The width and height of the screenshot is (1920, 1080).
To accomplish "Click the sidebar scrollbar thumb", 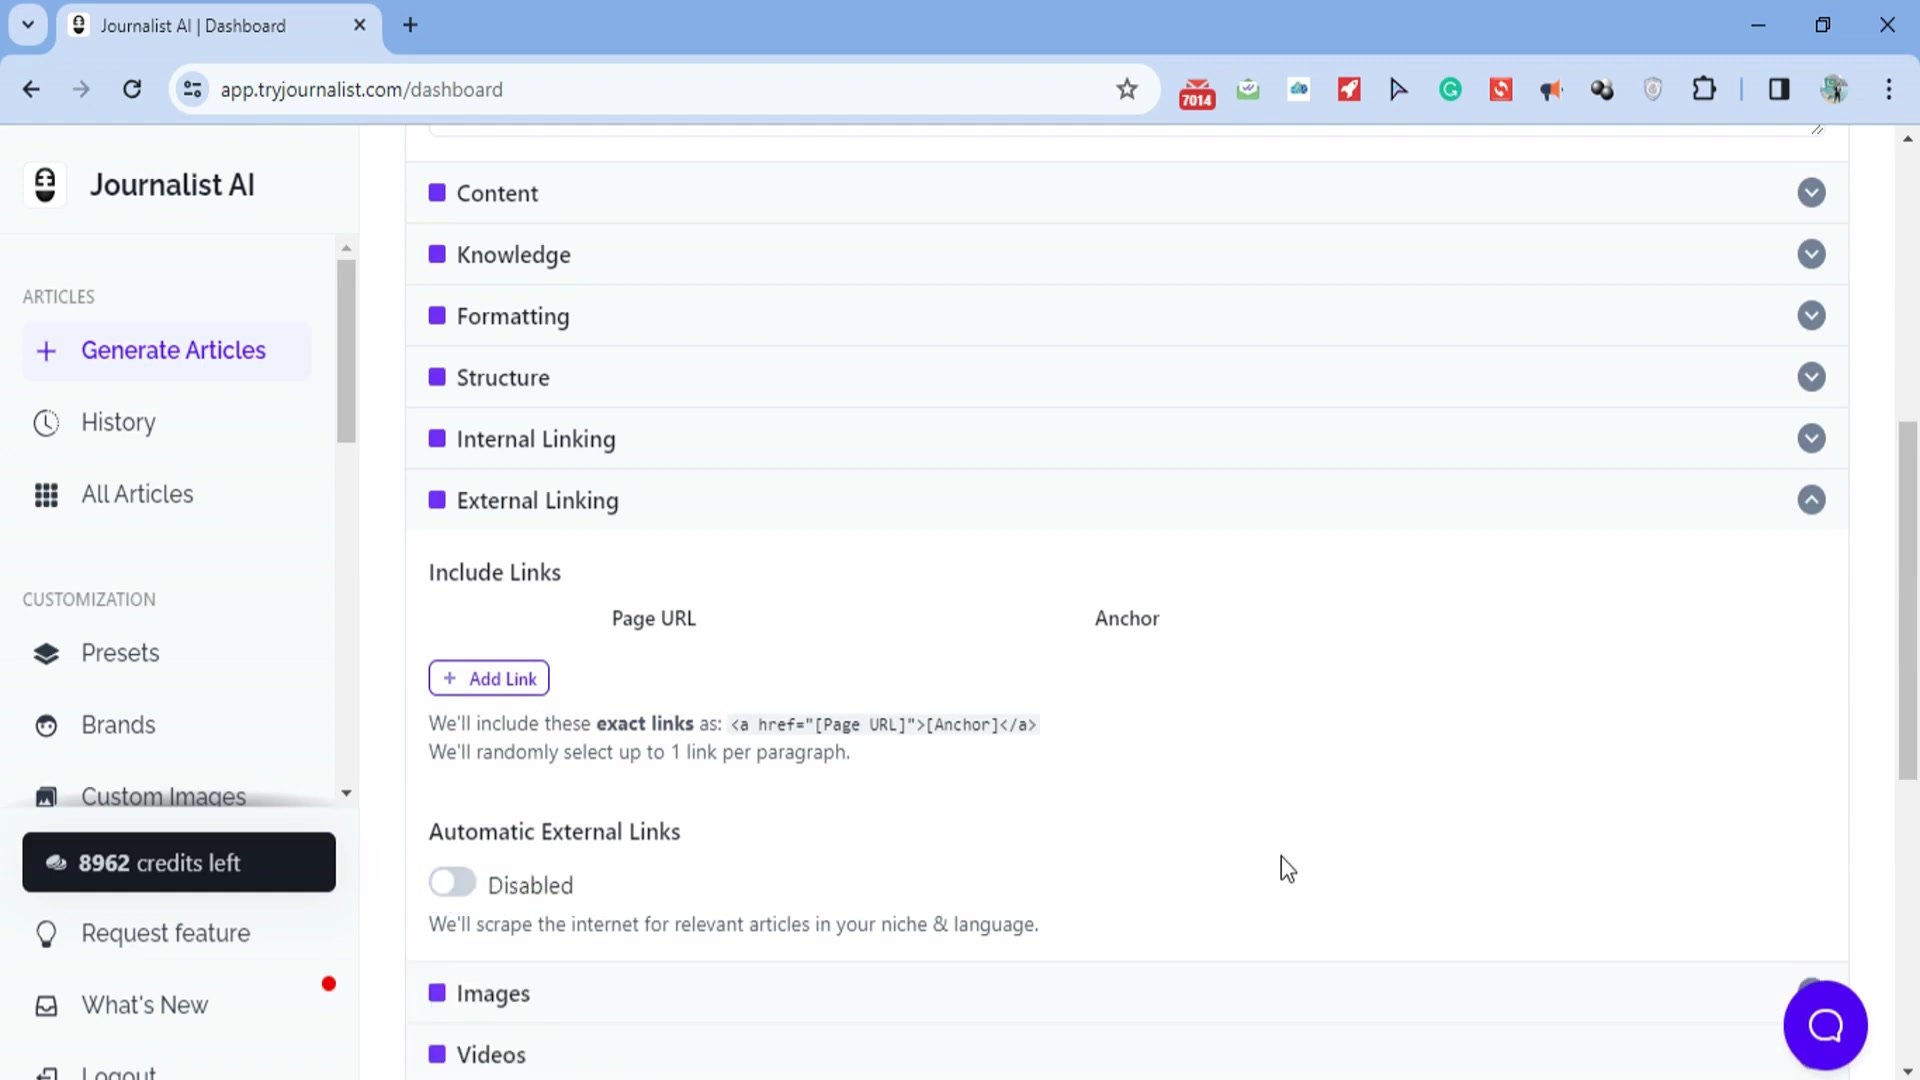I will (346, 351).
